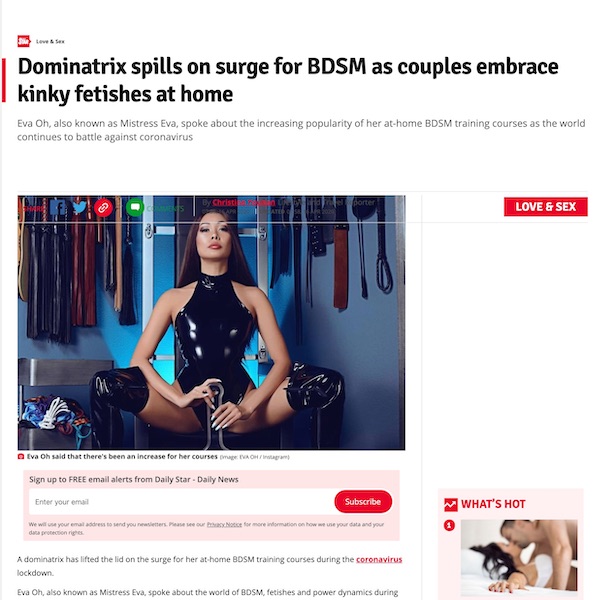Image resolution: width=600 pixels, height=600 pixels.
Task: Click the number 1 badge in What's Hot
Action: coord(449,525)
